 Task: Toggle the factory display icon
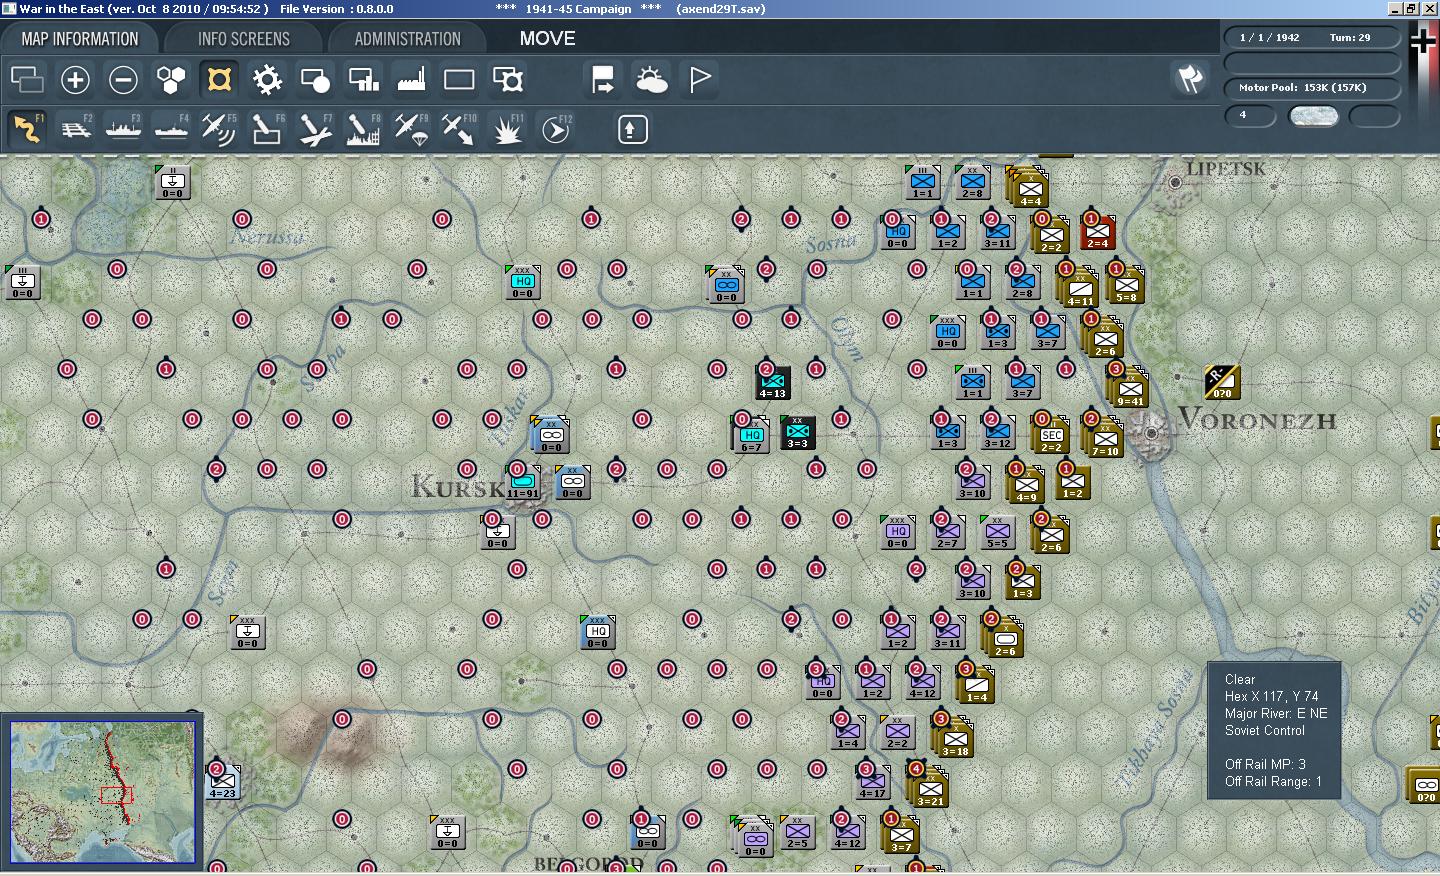[x=411, y=79]
